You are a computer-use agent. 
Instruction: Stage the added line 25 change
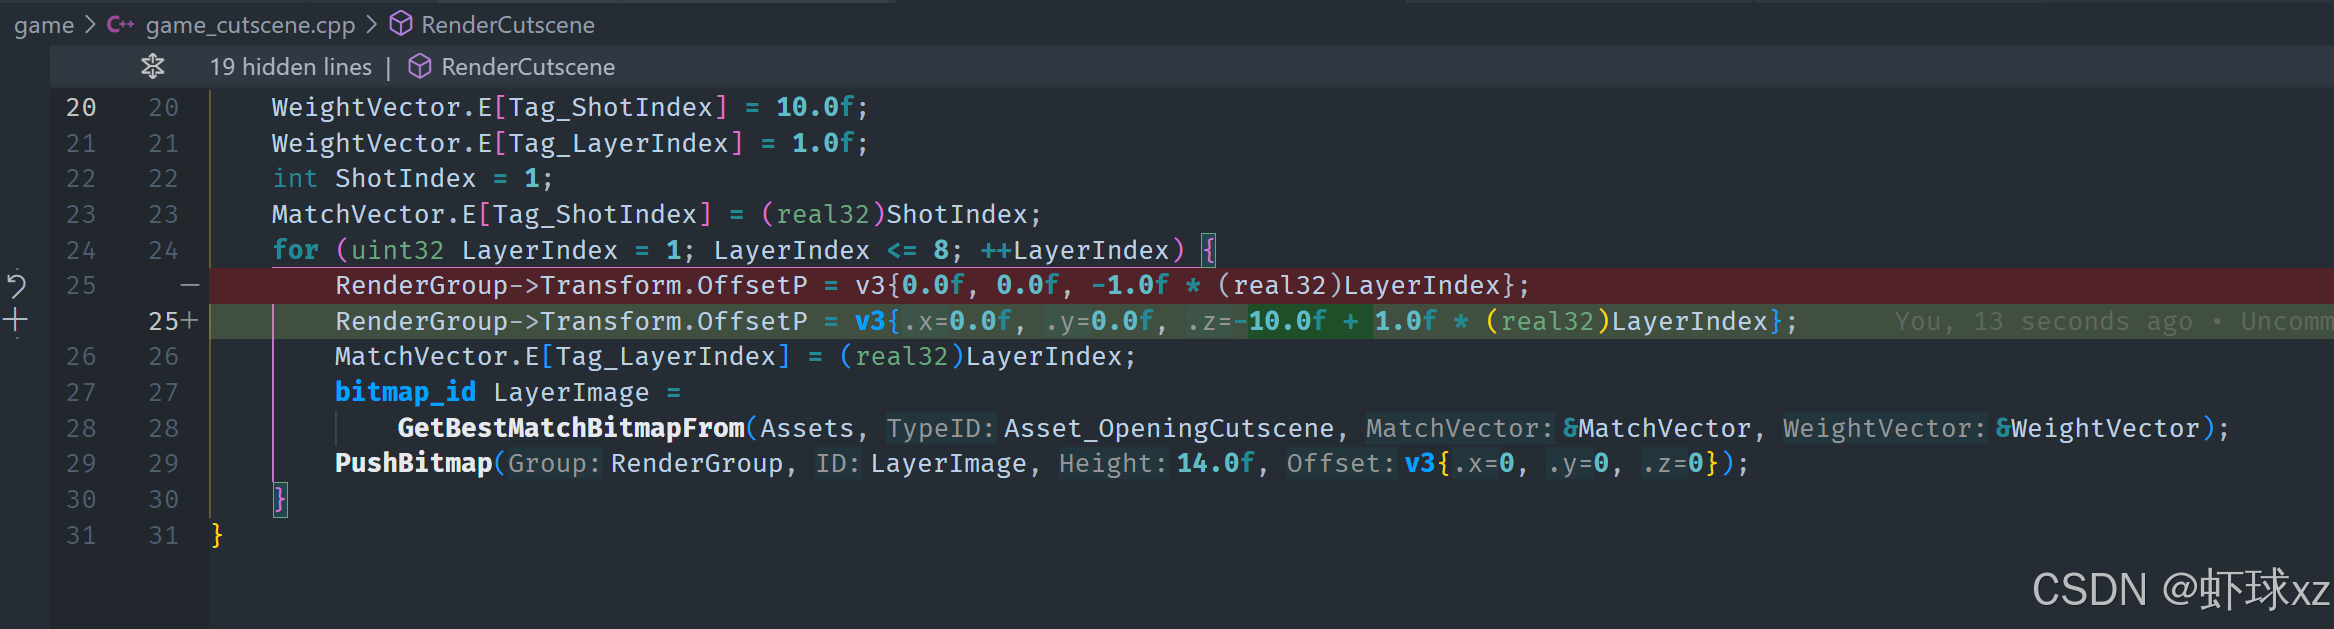[16, 321]
